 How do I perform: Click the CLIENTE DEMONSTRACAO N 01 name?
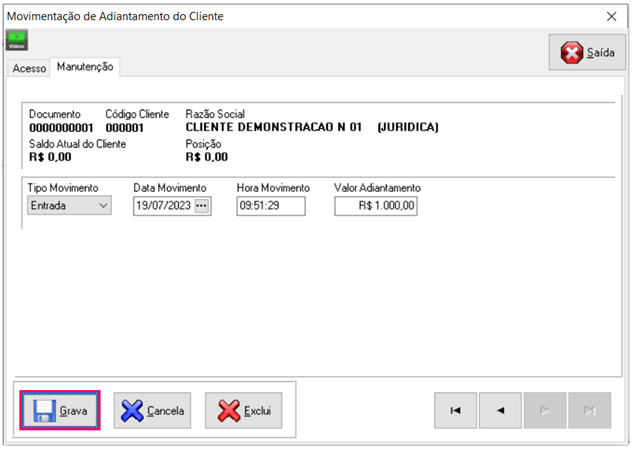coord(274,128)
